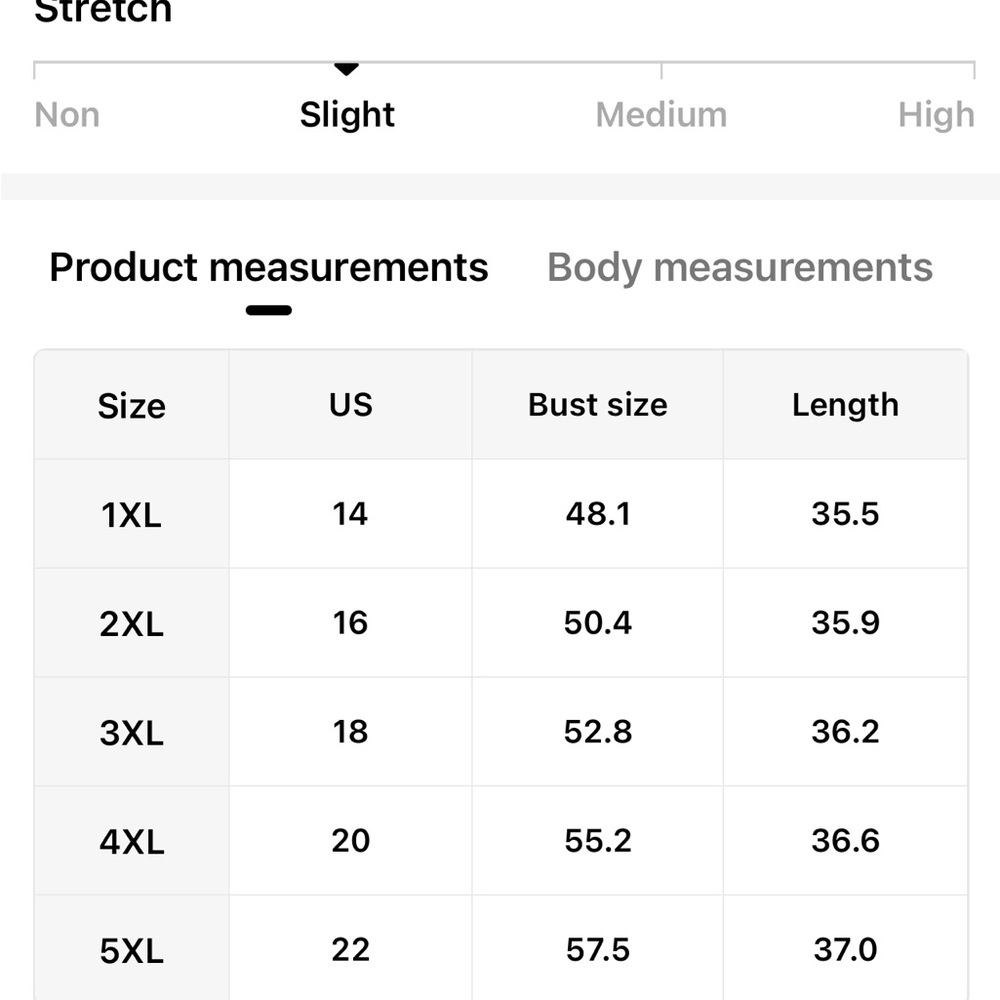This screenshot has height=1000, width=1000.
Task: Select the 2XL size row
Action: 131,623
